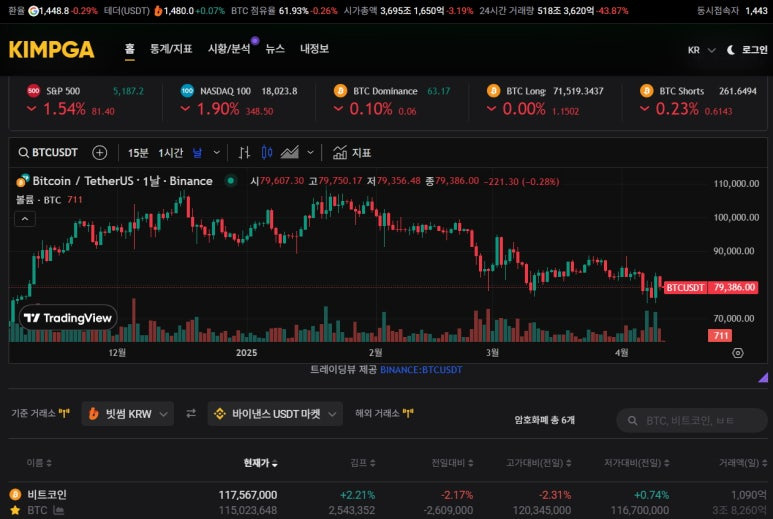Select the 홈 menu tab
This screenshot has height=519, width=773.
coord(129,49)
